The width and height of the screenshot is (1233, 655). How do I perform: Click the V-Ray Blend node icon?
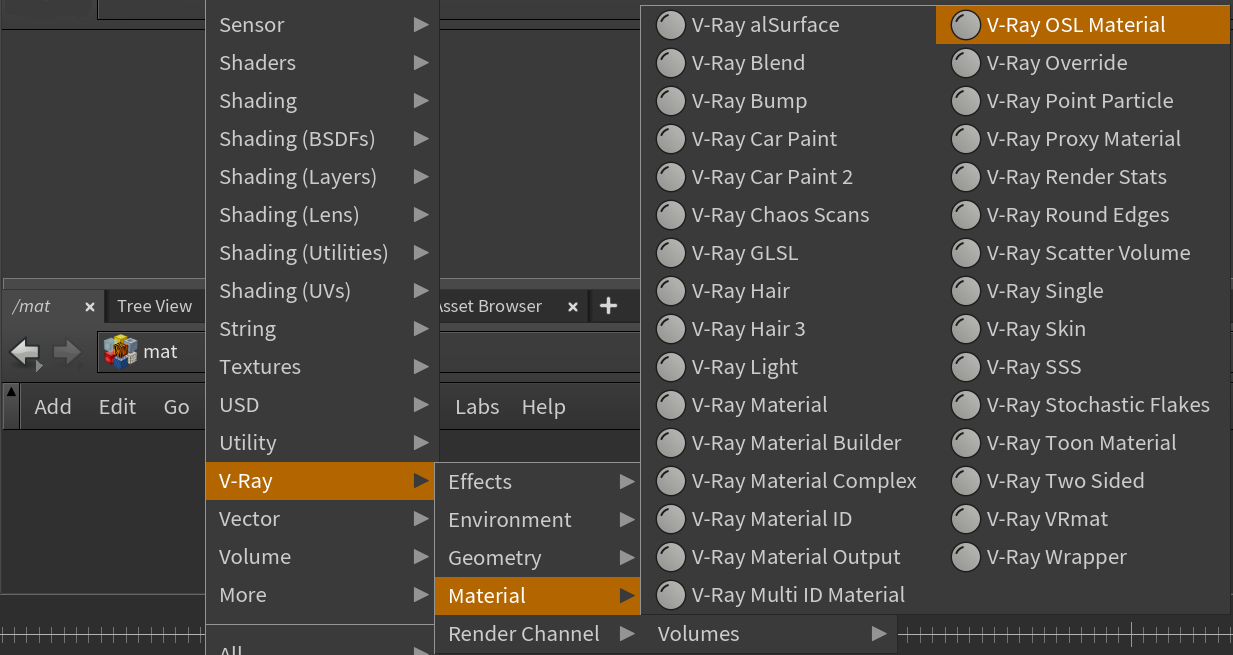pos(671,63)
